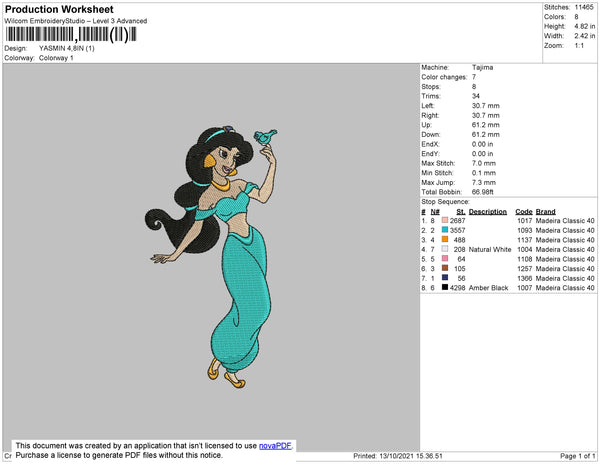The image size is (600, 464).
Task: Click the 'Description' column header
Action: pyautogui.click(x=488, y=212)
